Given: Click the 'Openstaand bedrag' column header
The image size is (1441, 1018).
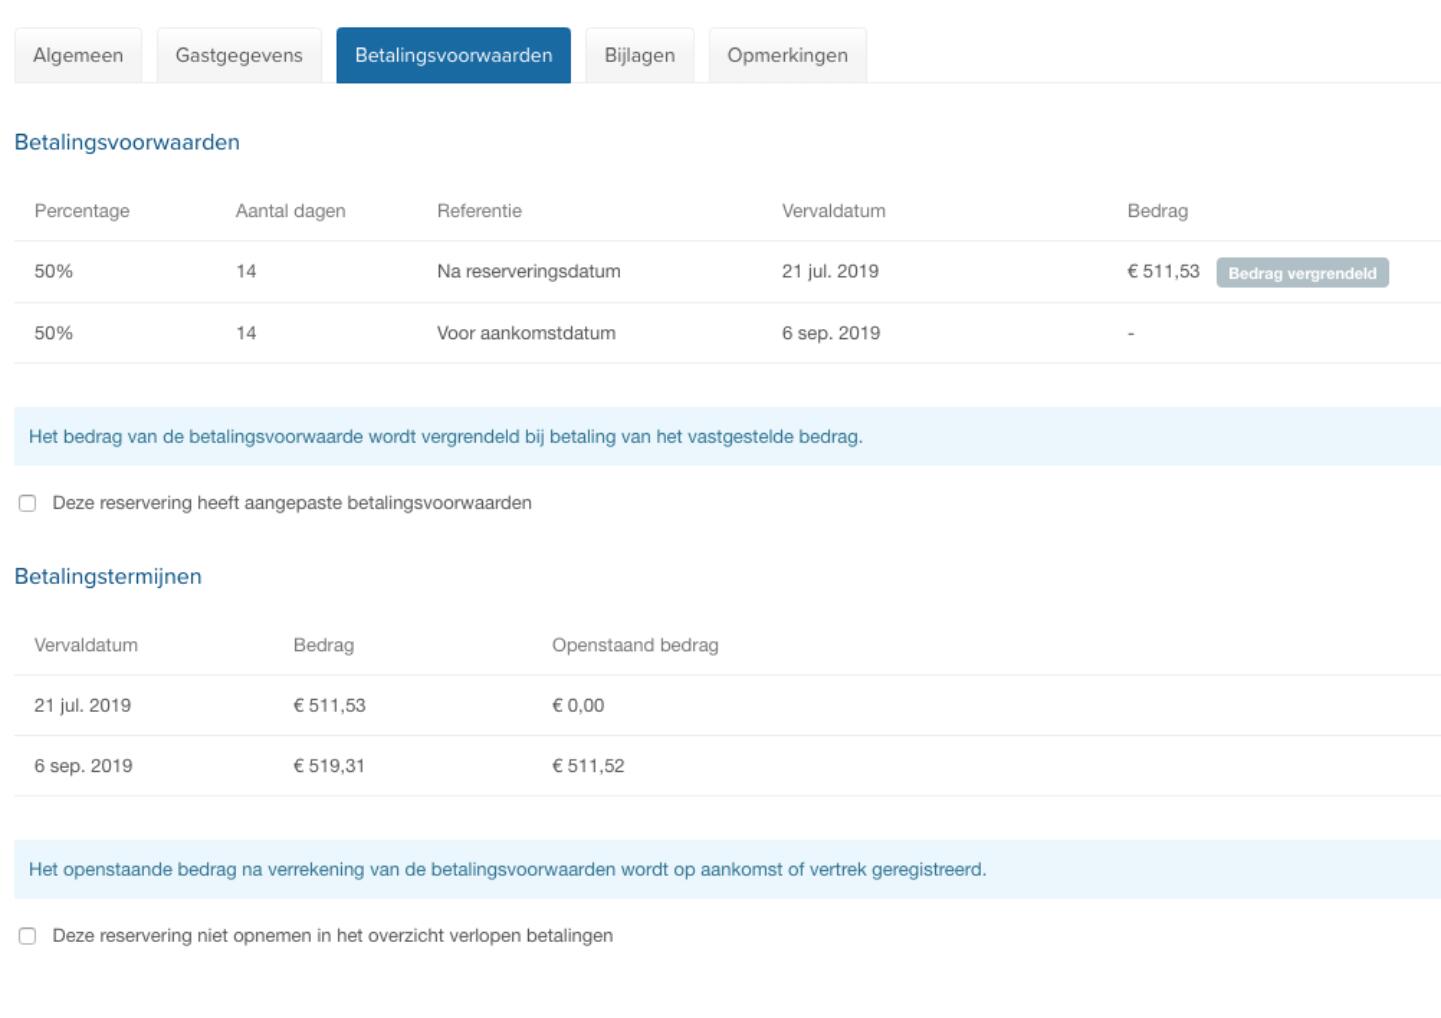Looking at the screenshot, I should click(x=635, y=645).
